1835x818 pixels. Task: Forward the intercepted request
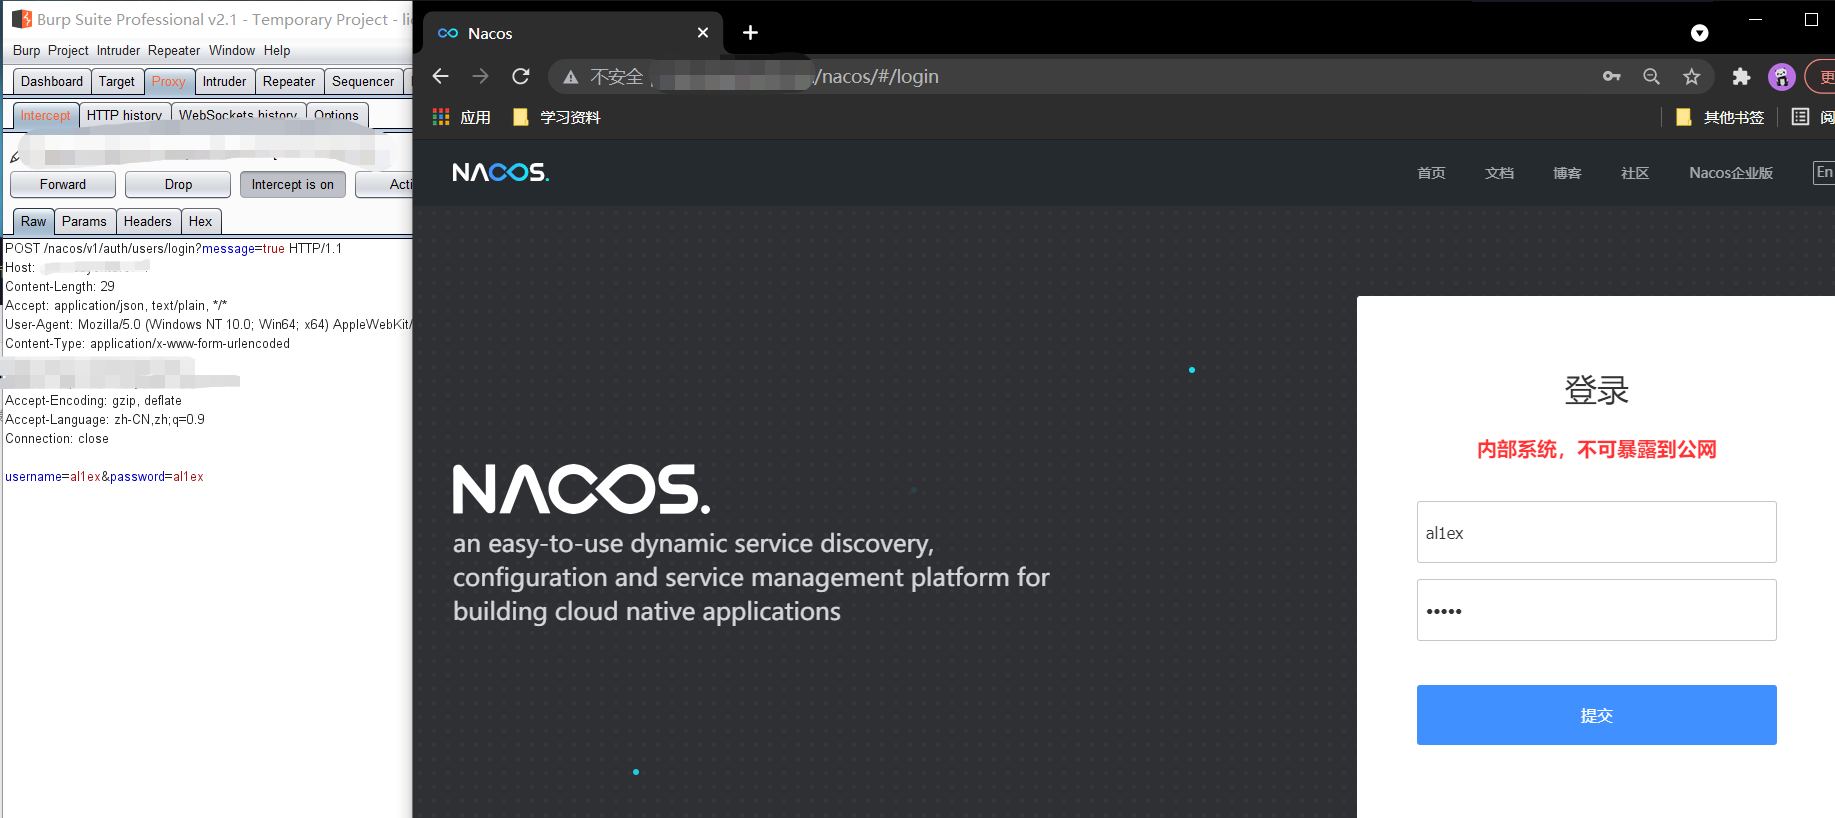click(x=63, y=184)
